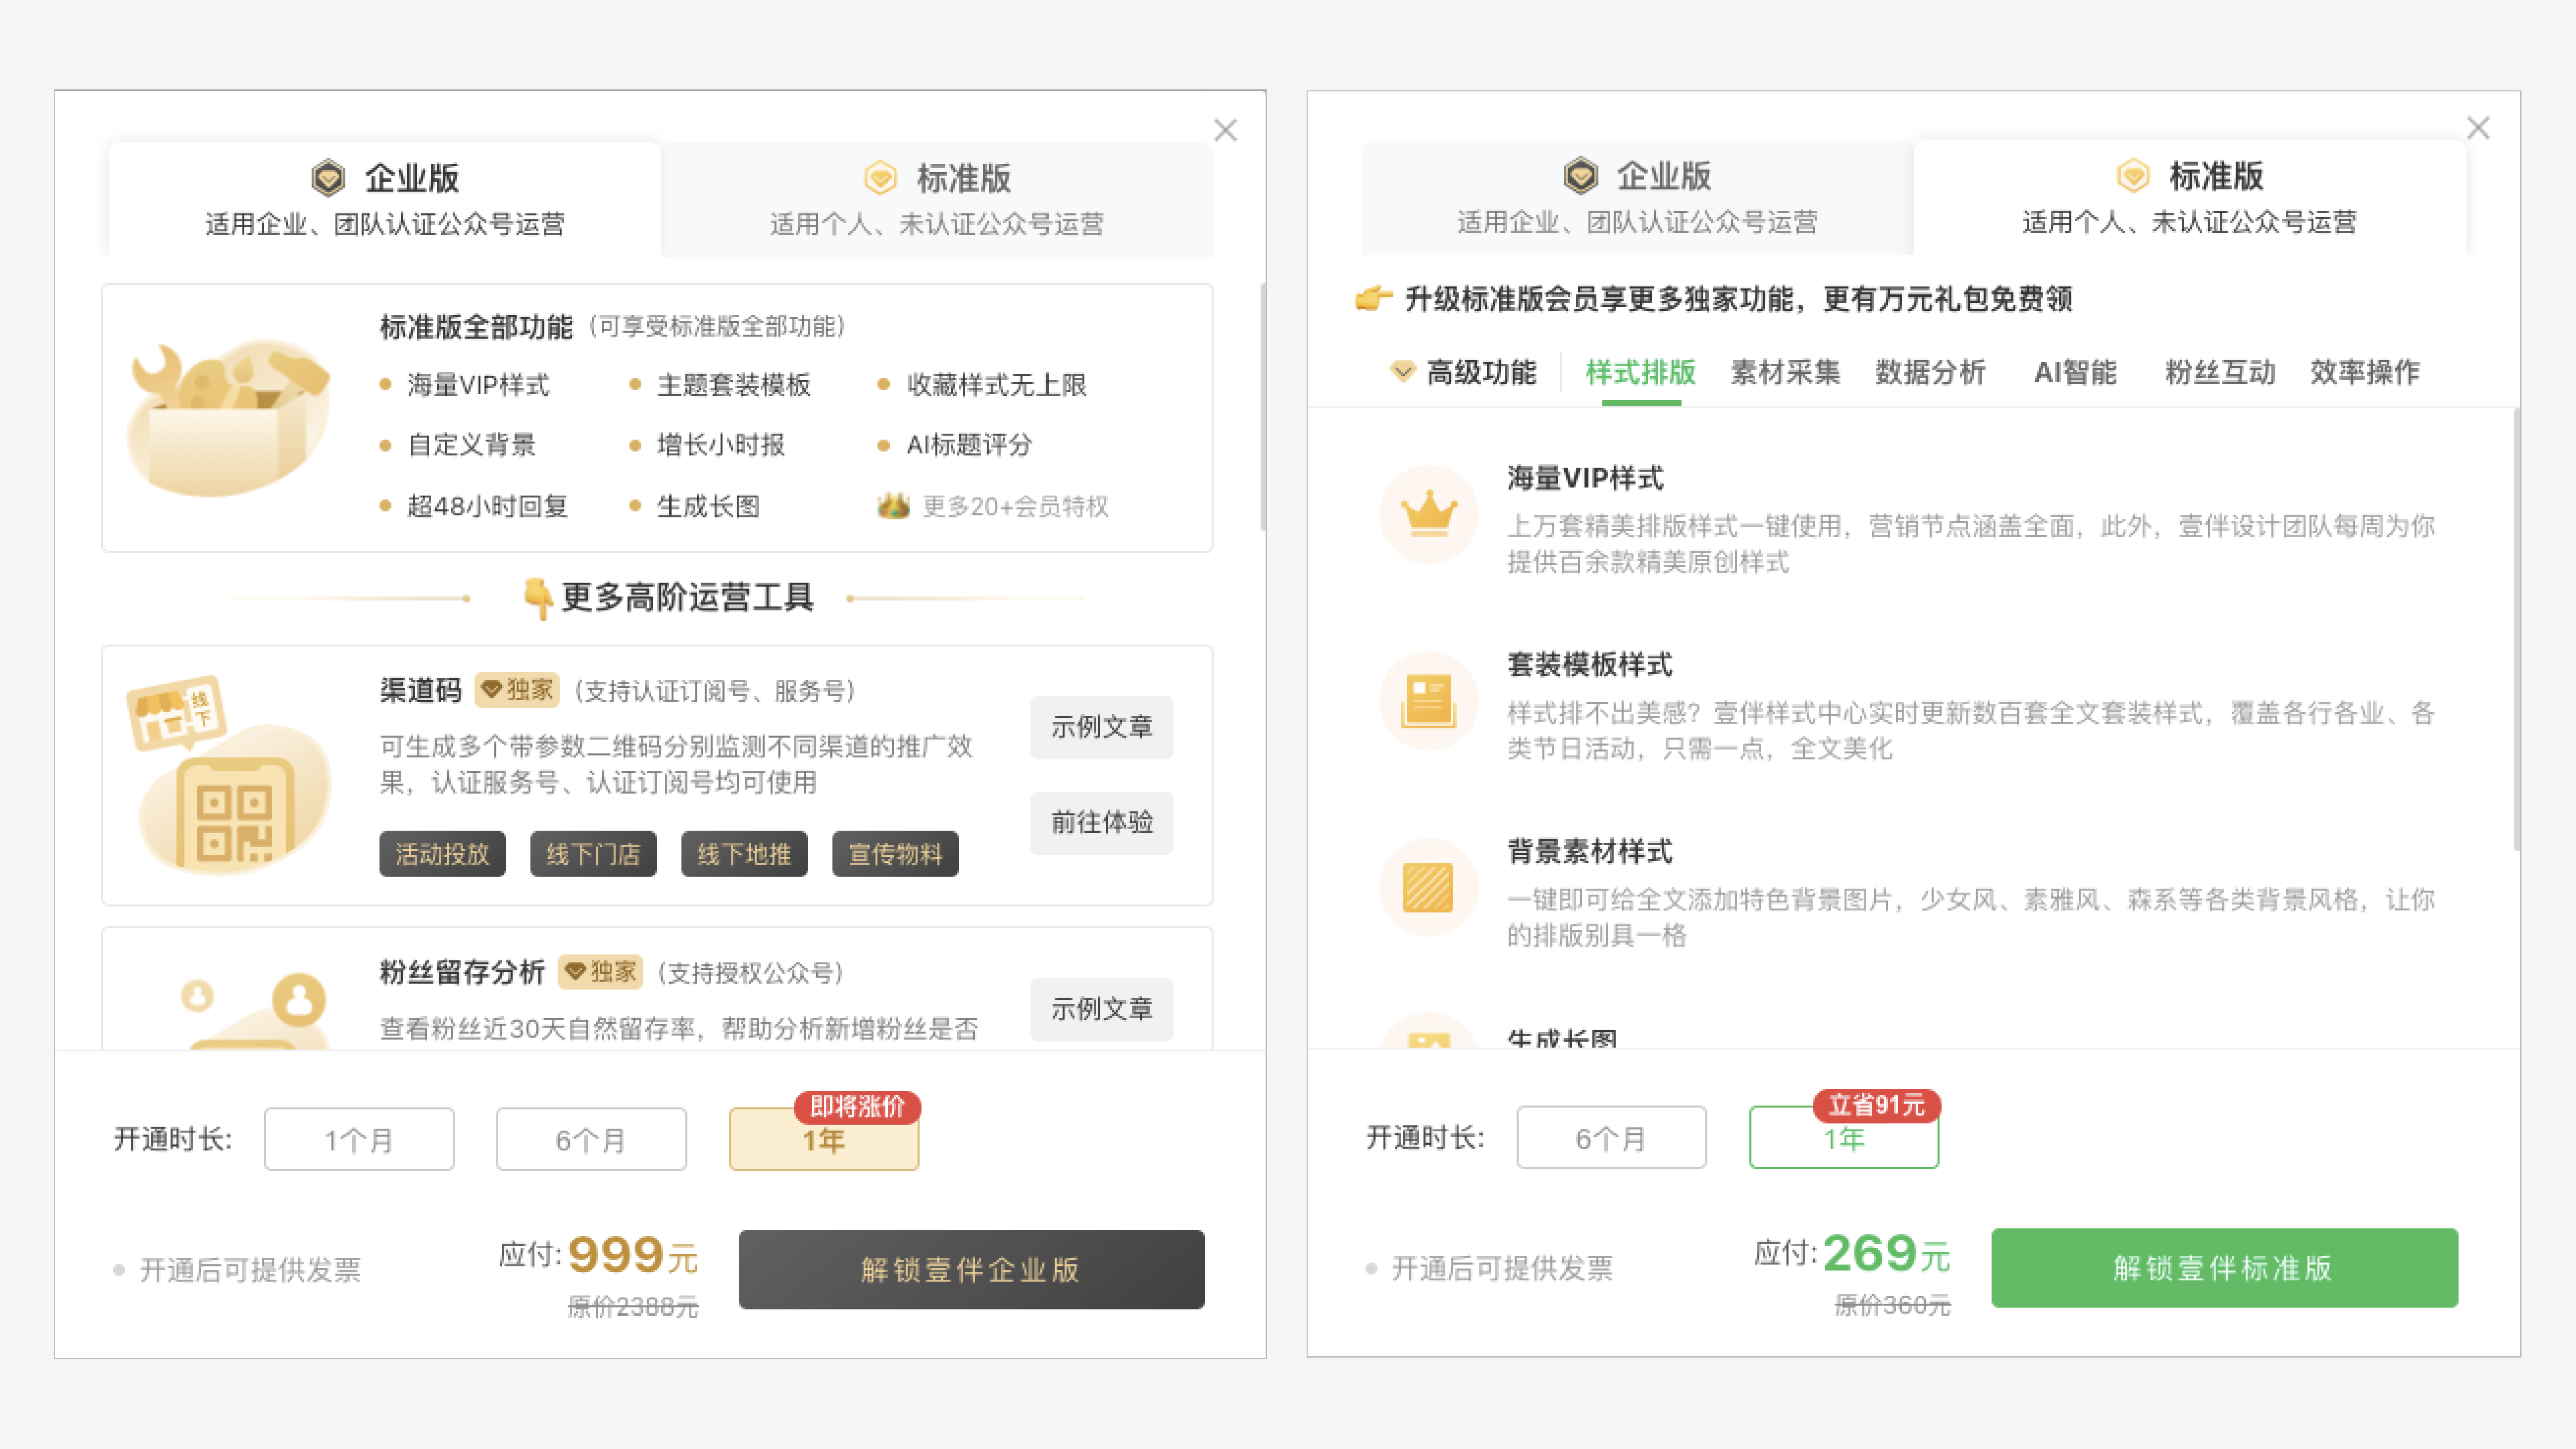Open the 粉丝互动 feature tab
Screen dimensions: 2576x1449
point(2221,373)
